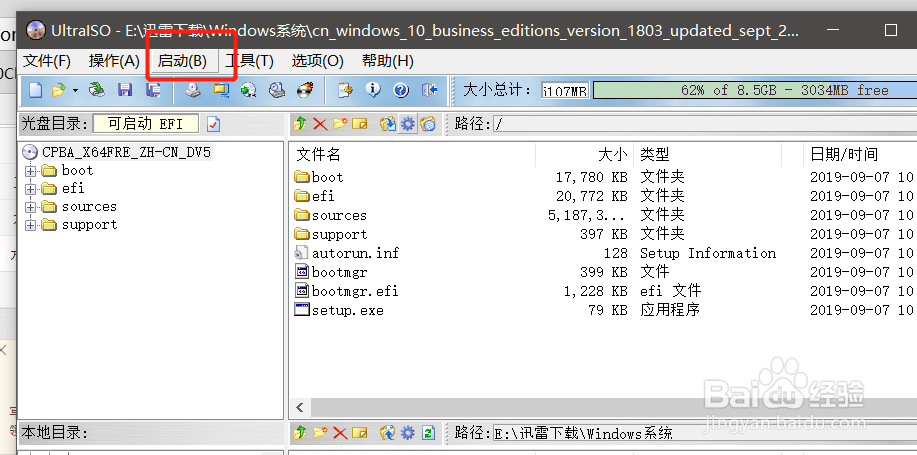Click the Info bubble toolbar icon
This screenshot has height=455, width=917.
[373, 90]
